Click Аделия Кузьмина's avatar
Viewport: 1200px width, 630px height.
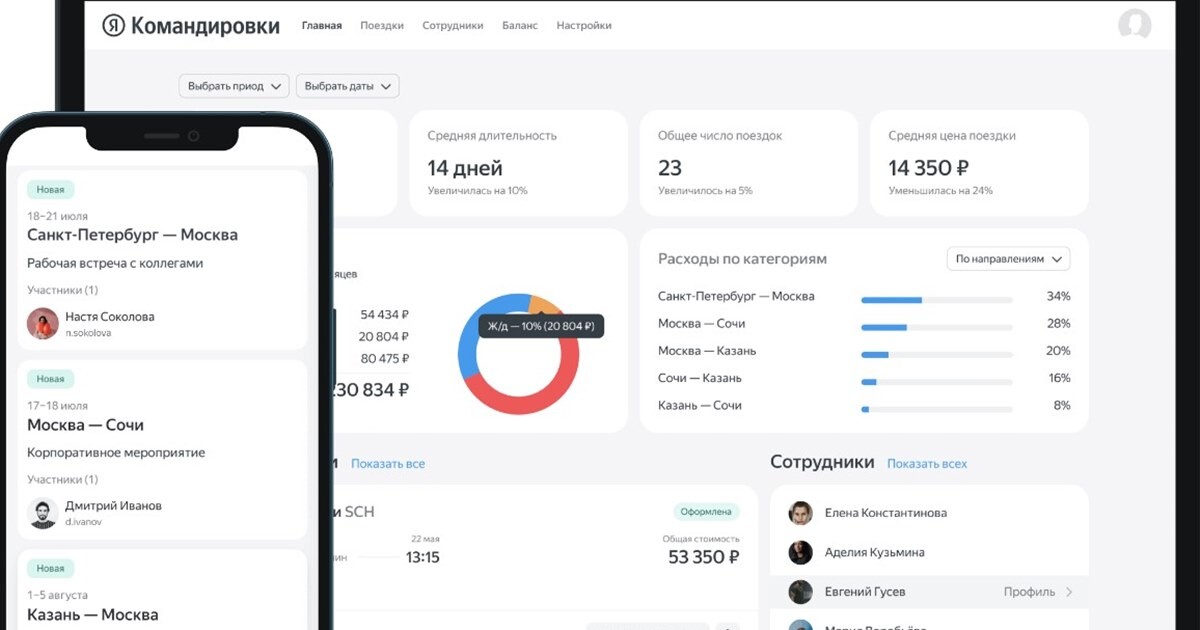(x=800, y=552)
